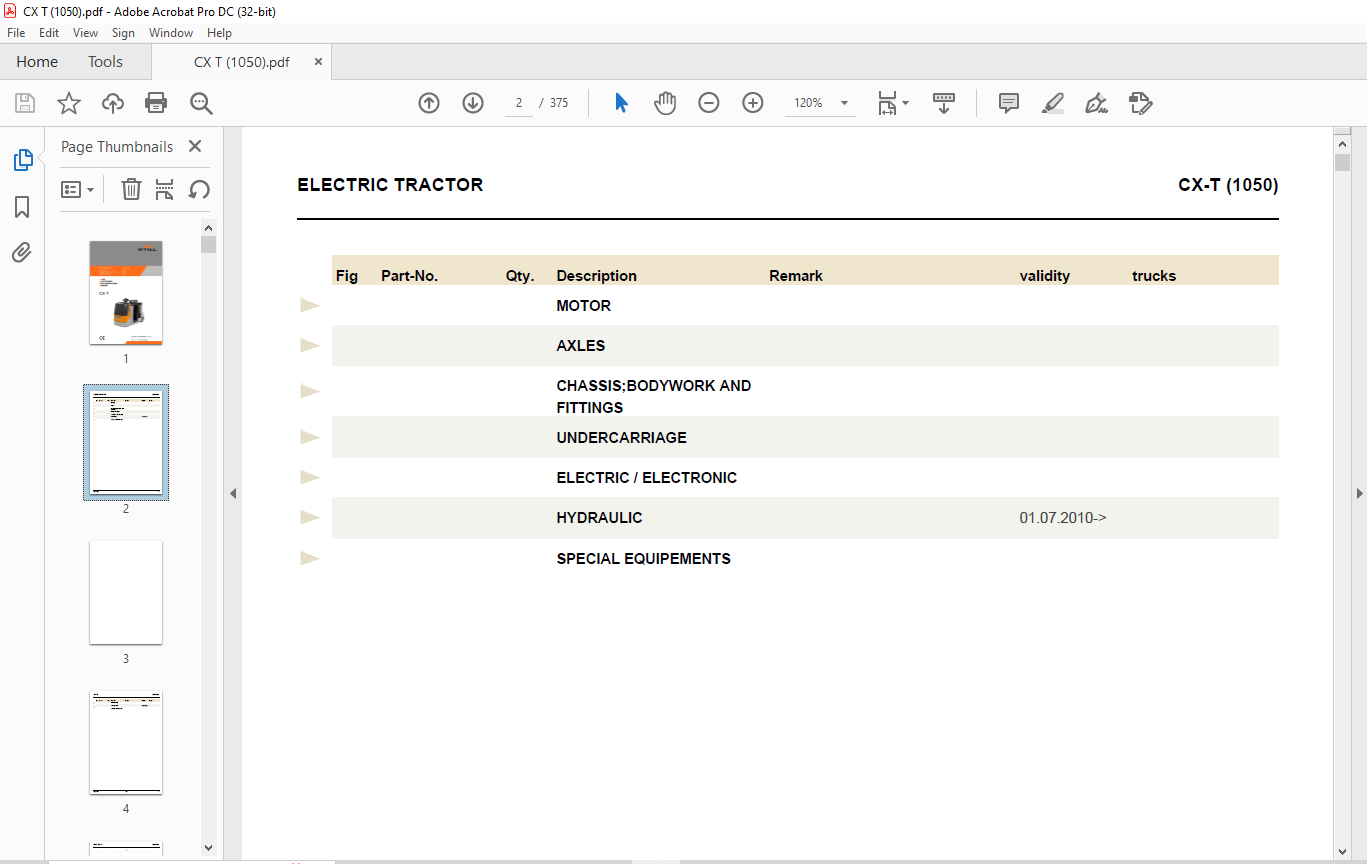Activate the hand pan tool

point(665,103)
